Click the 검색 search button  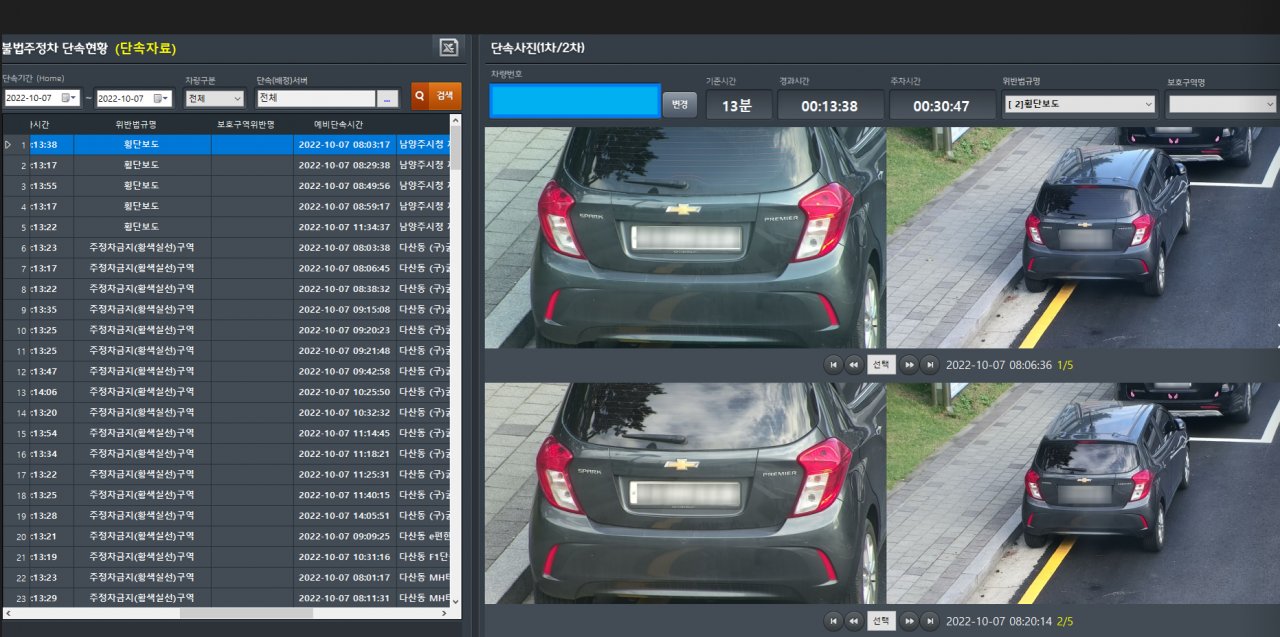436,96
